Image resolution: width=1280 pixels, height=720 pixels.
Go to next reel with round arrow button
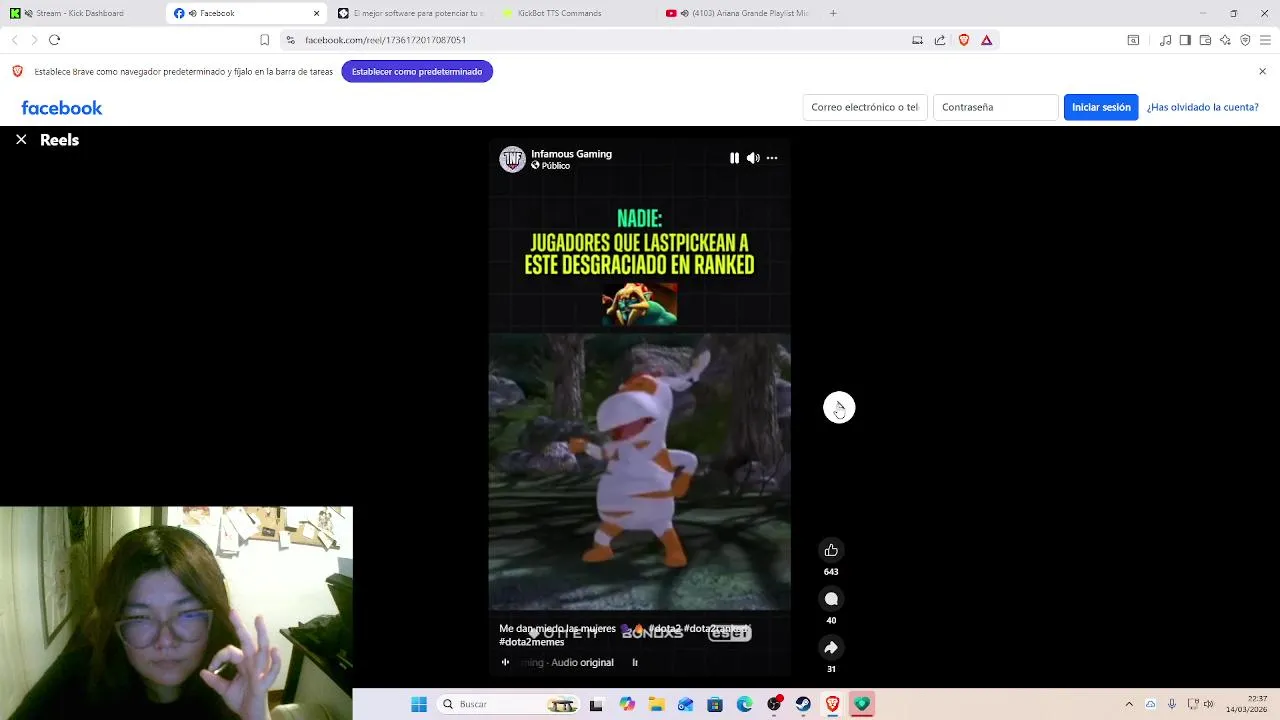click(x=839, y=407)
